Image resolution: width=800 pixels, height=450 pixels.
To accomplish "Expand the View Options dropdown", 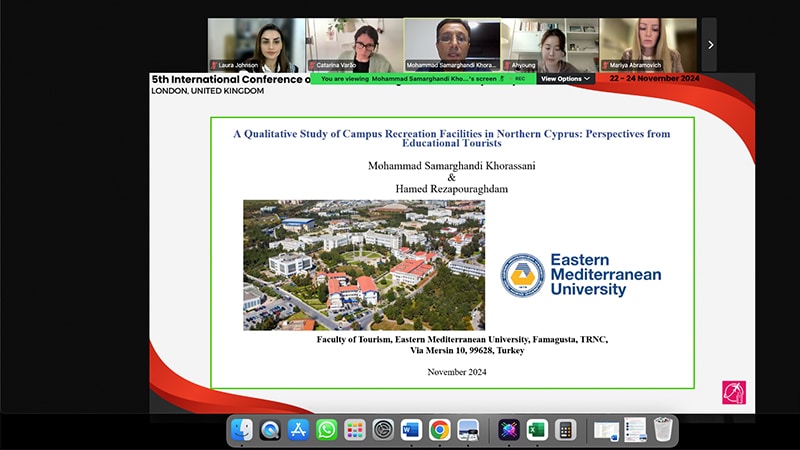I will click(x=566, y=78).
